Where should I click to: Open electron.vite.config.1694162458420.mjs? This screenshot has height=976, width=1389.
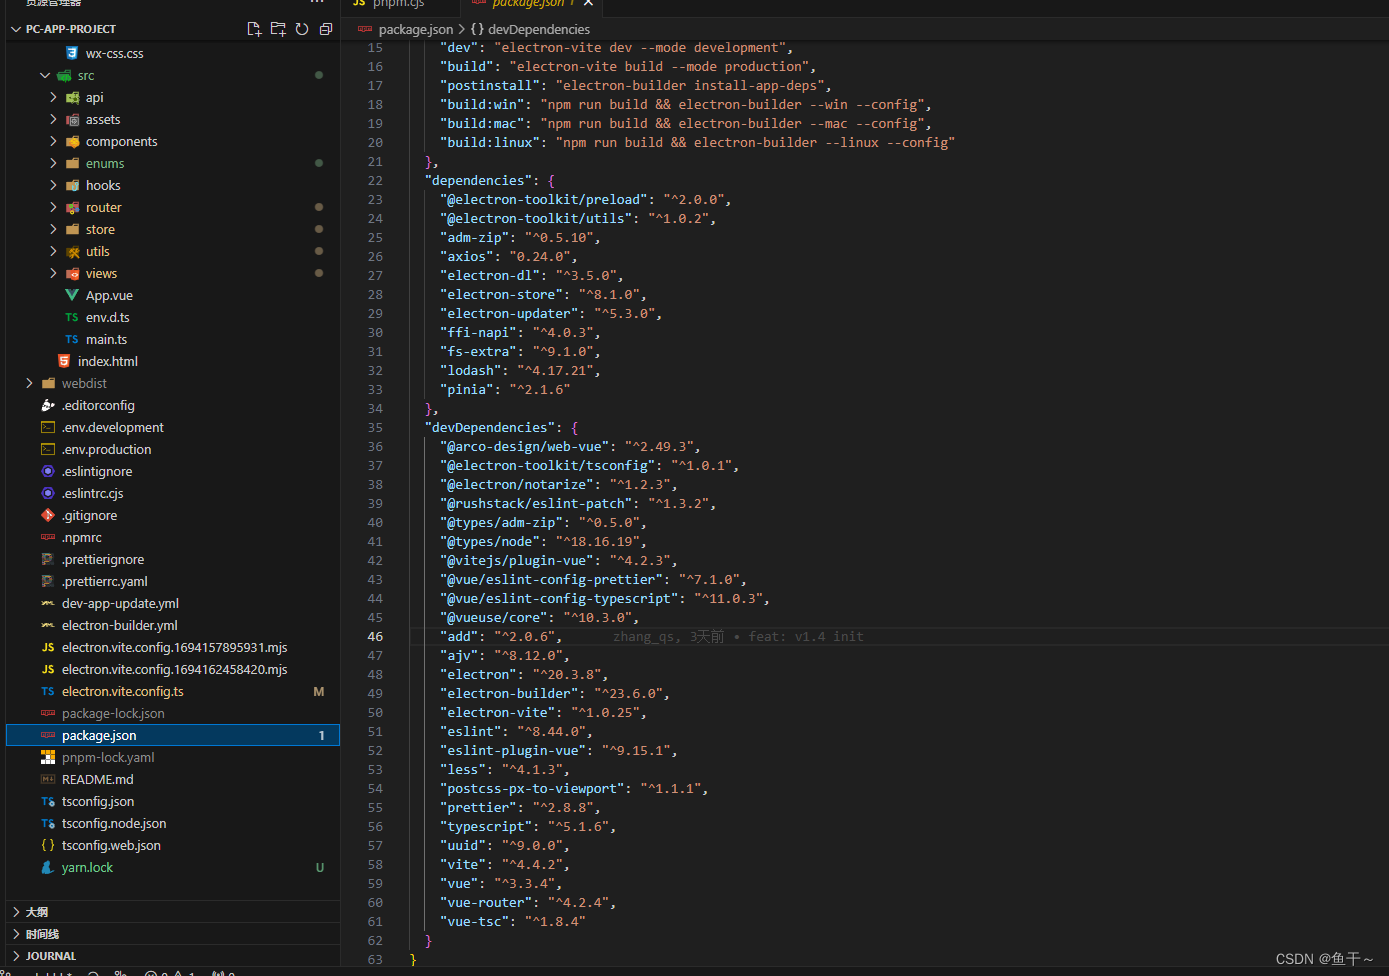coord(173,669)
